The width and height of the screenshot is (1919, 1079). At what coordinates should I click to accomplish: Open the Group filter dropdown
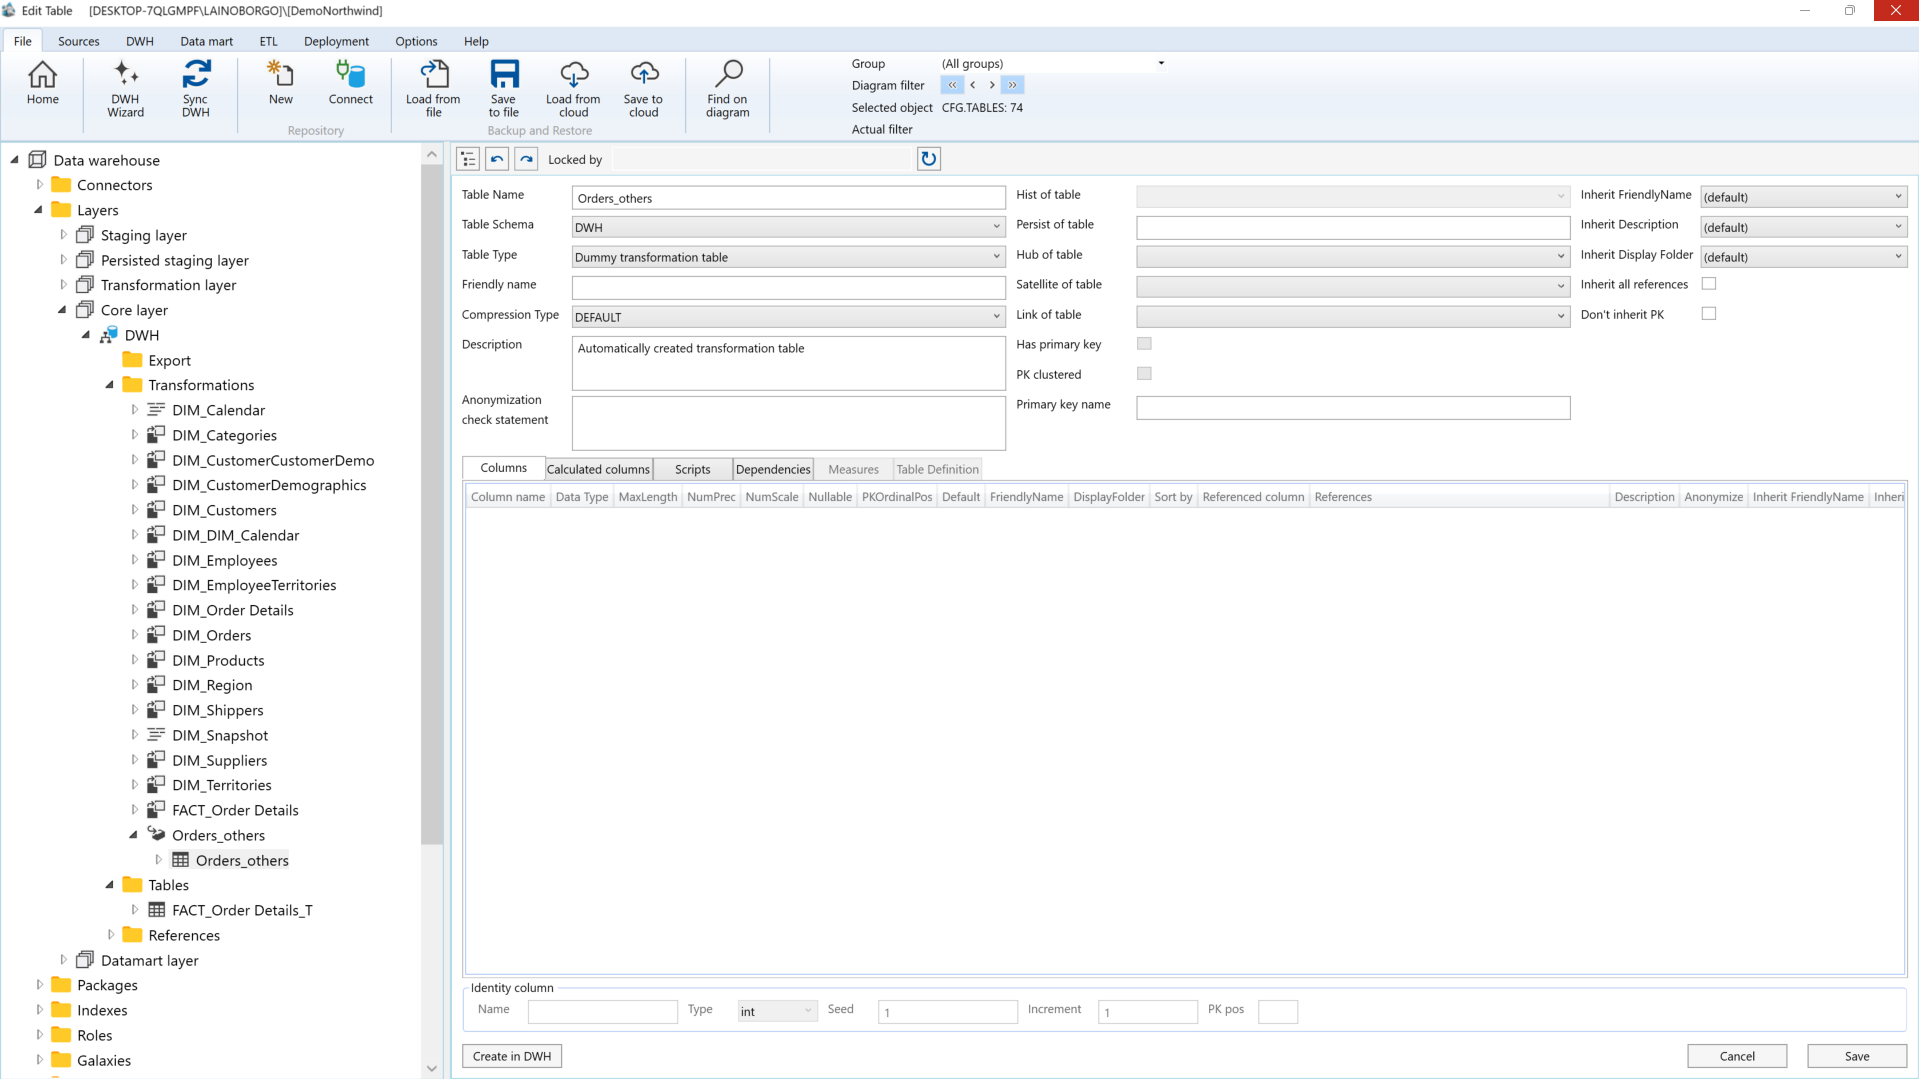1161,63
